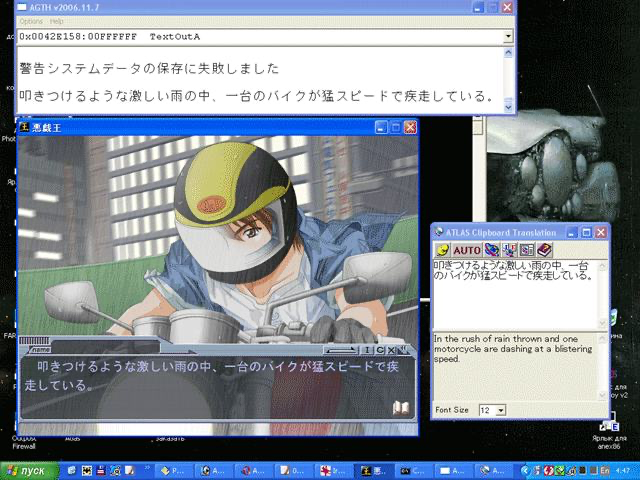Click the 'I' button in the game message bar

coord(367,350)
